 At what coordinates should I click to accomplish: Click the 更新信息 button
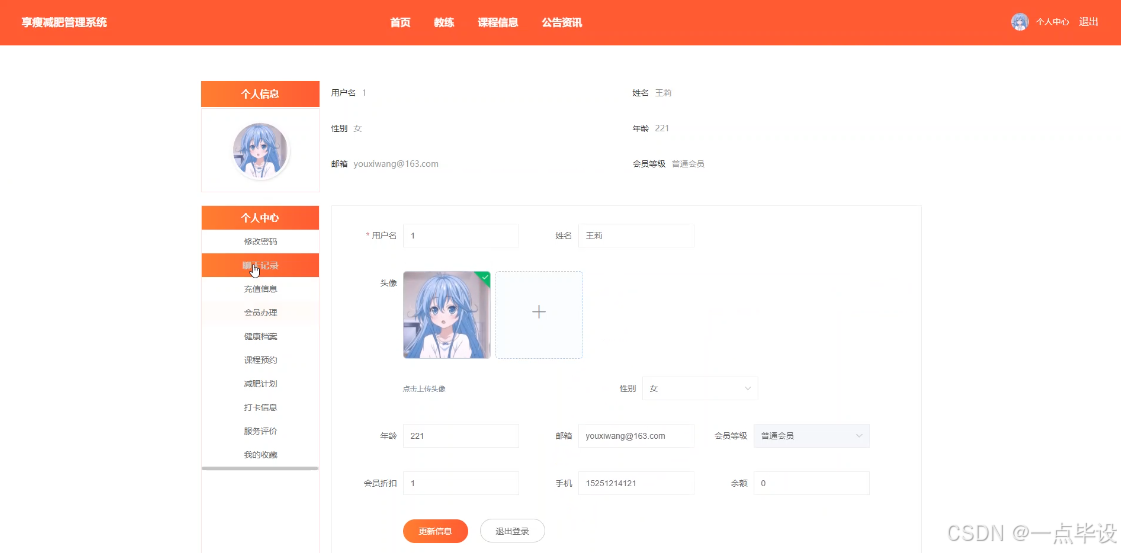(x=435, y=531)
